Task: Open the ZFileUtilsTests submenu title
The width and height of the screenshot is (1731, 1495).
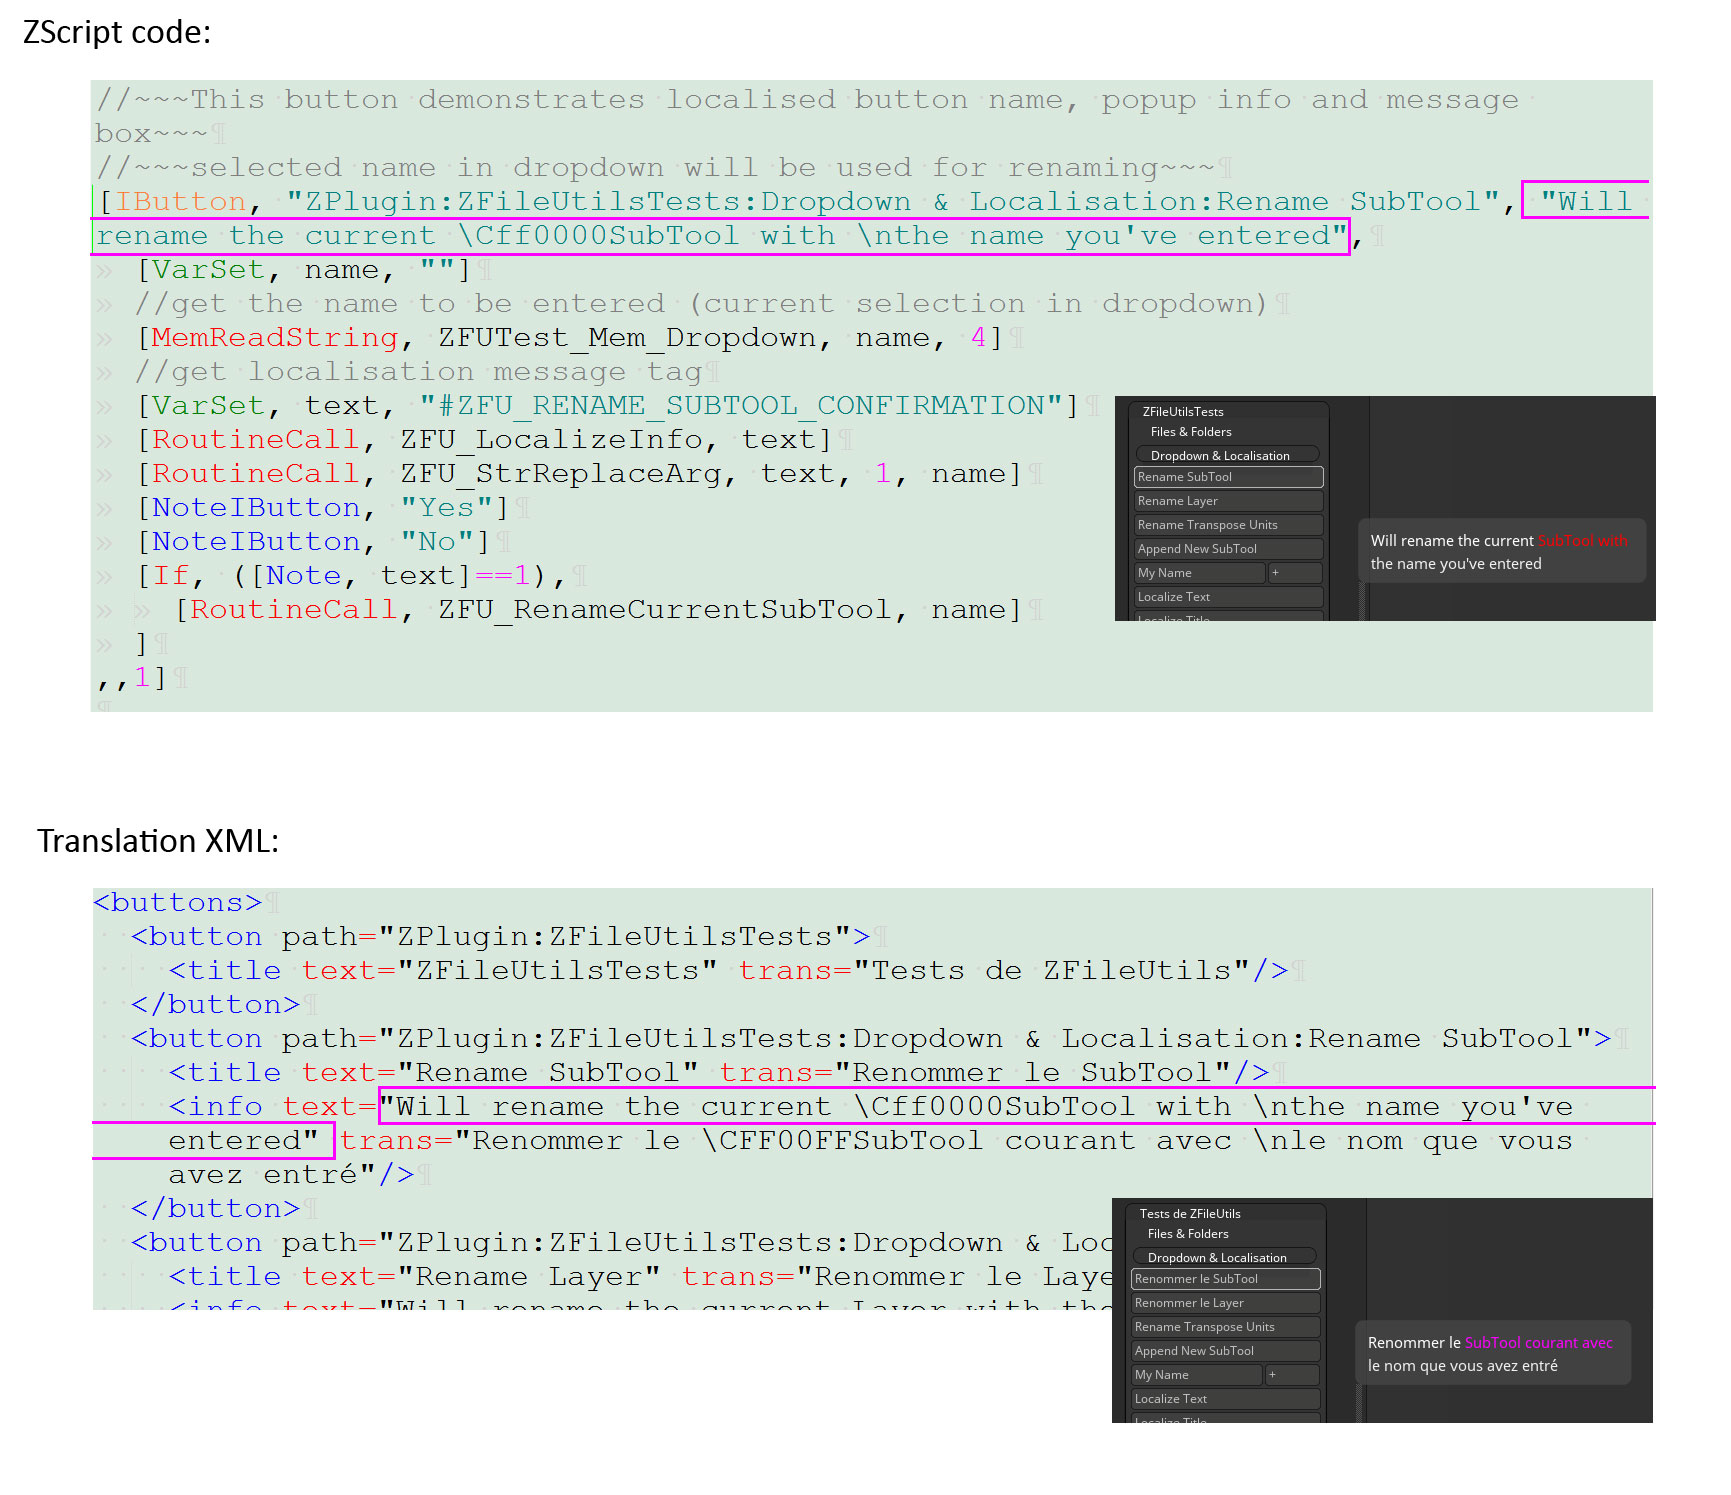Action: pos(1183,412)
